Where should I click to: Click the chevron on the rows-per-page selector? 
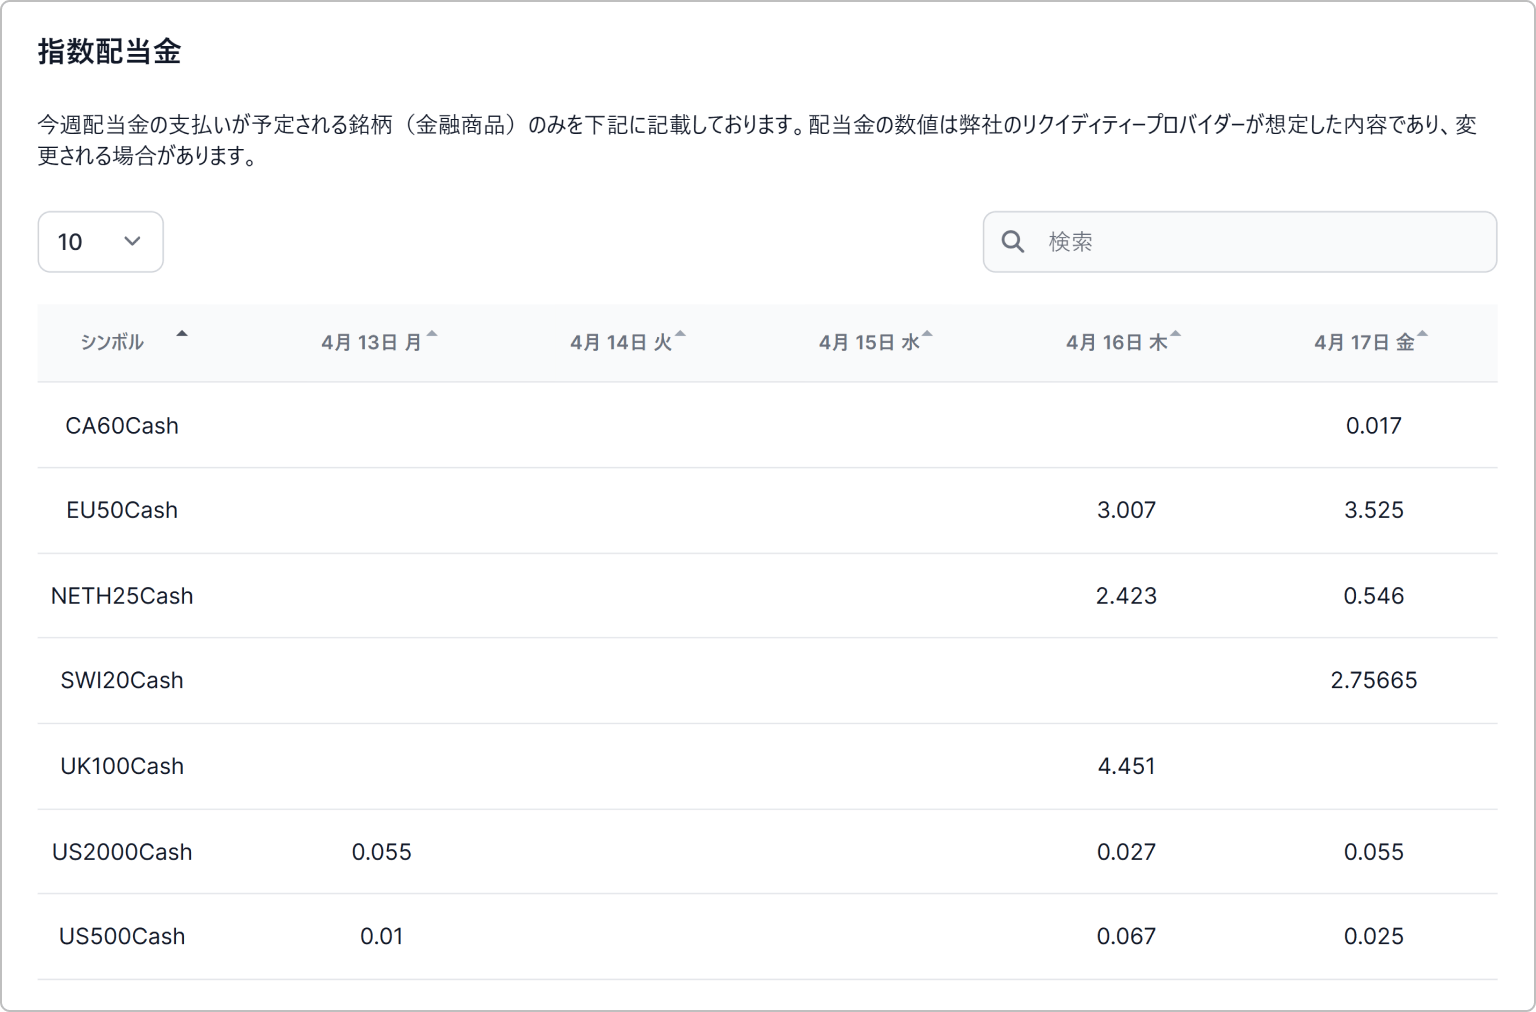(131, 241)
